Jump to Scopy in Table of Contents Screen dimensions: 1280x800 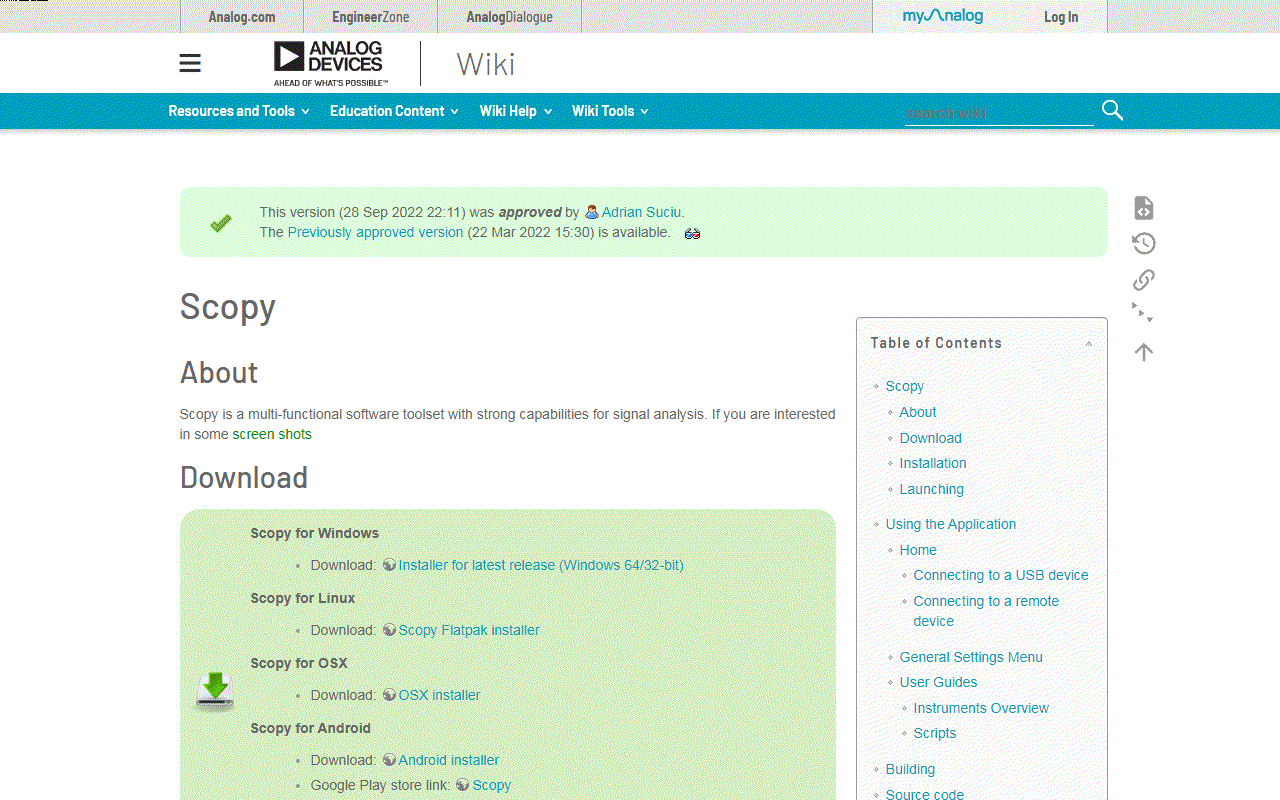click(904, 386)
